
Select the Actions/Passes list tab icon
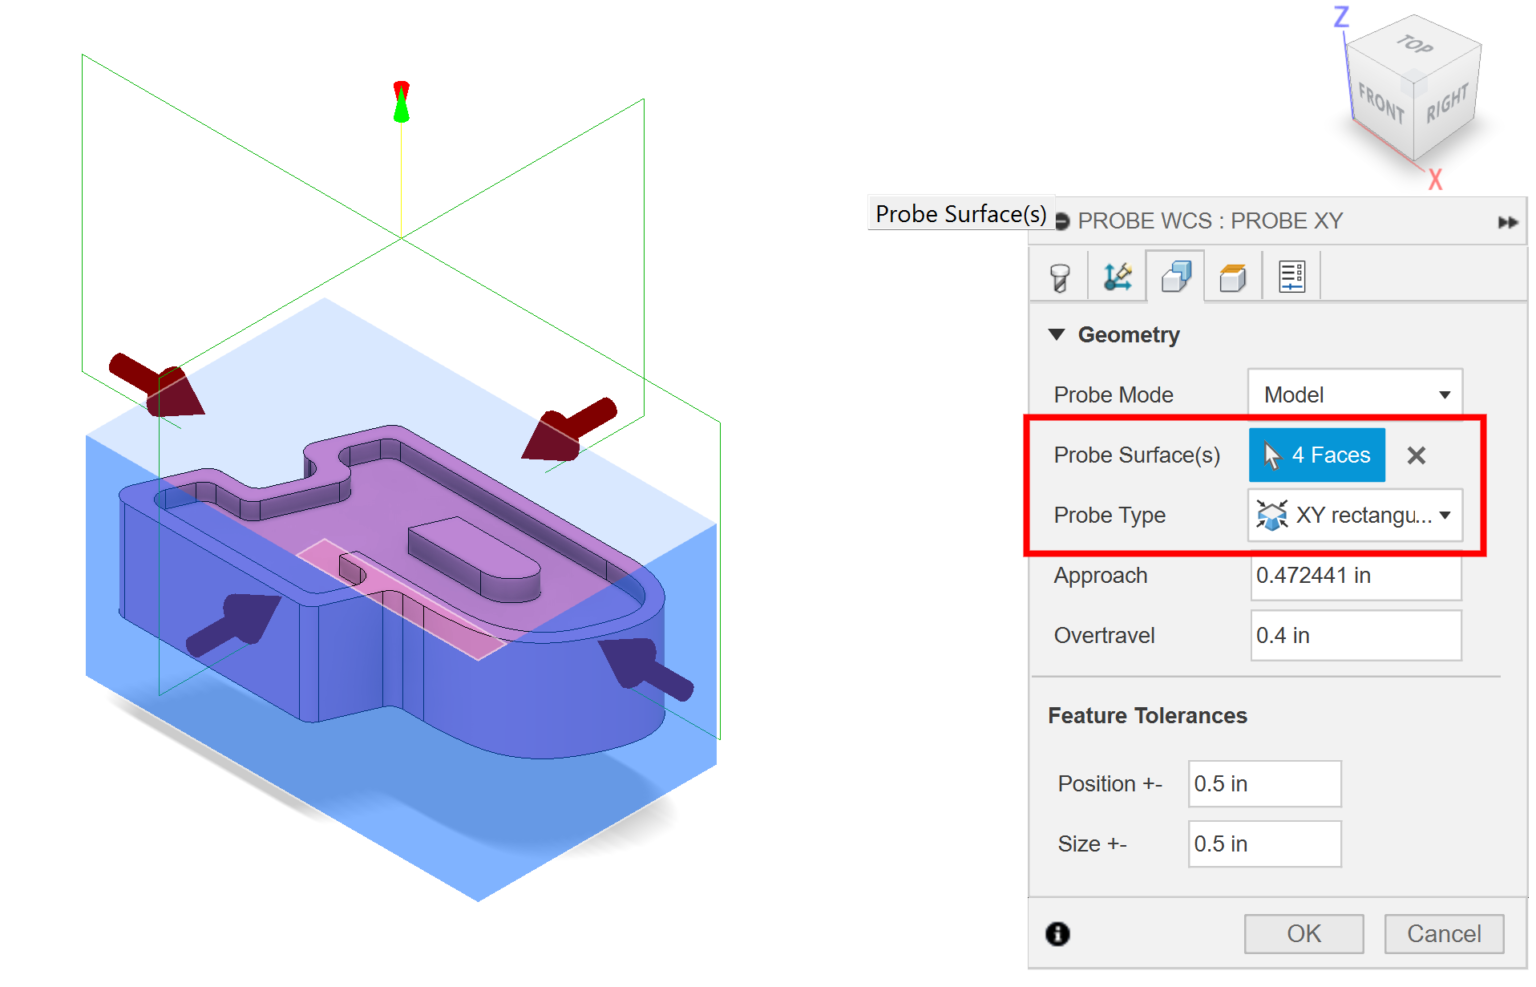click(1291, 275)
